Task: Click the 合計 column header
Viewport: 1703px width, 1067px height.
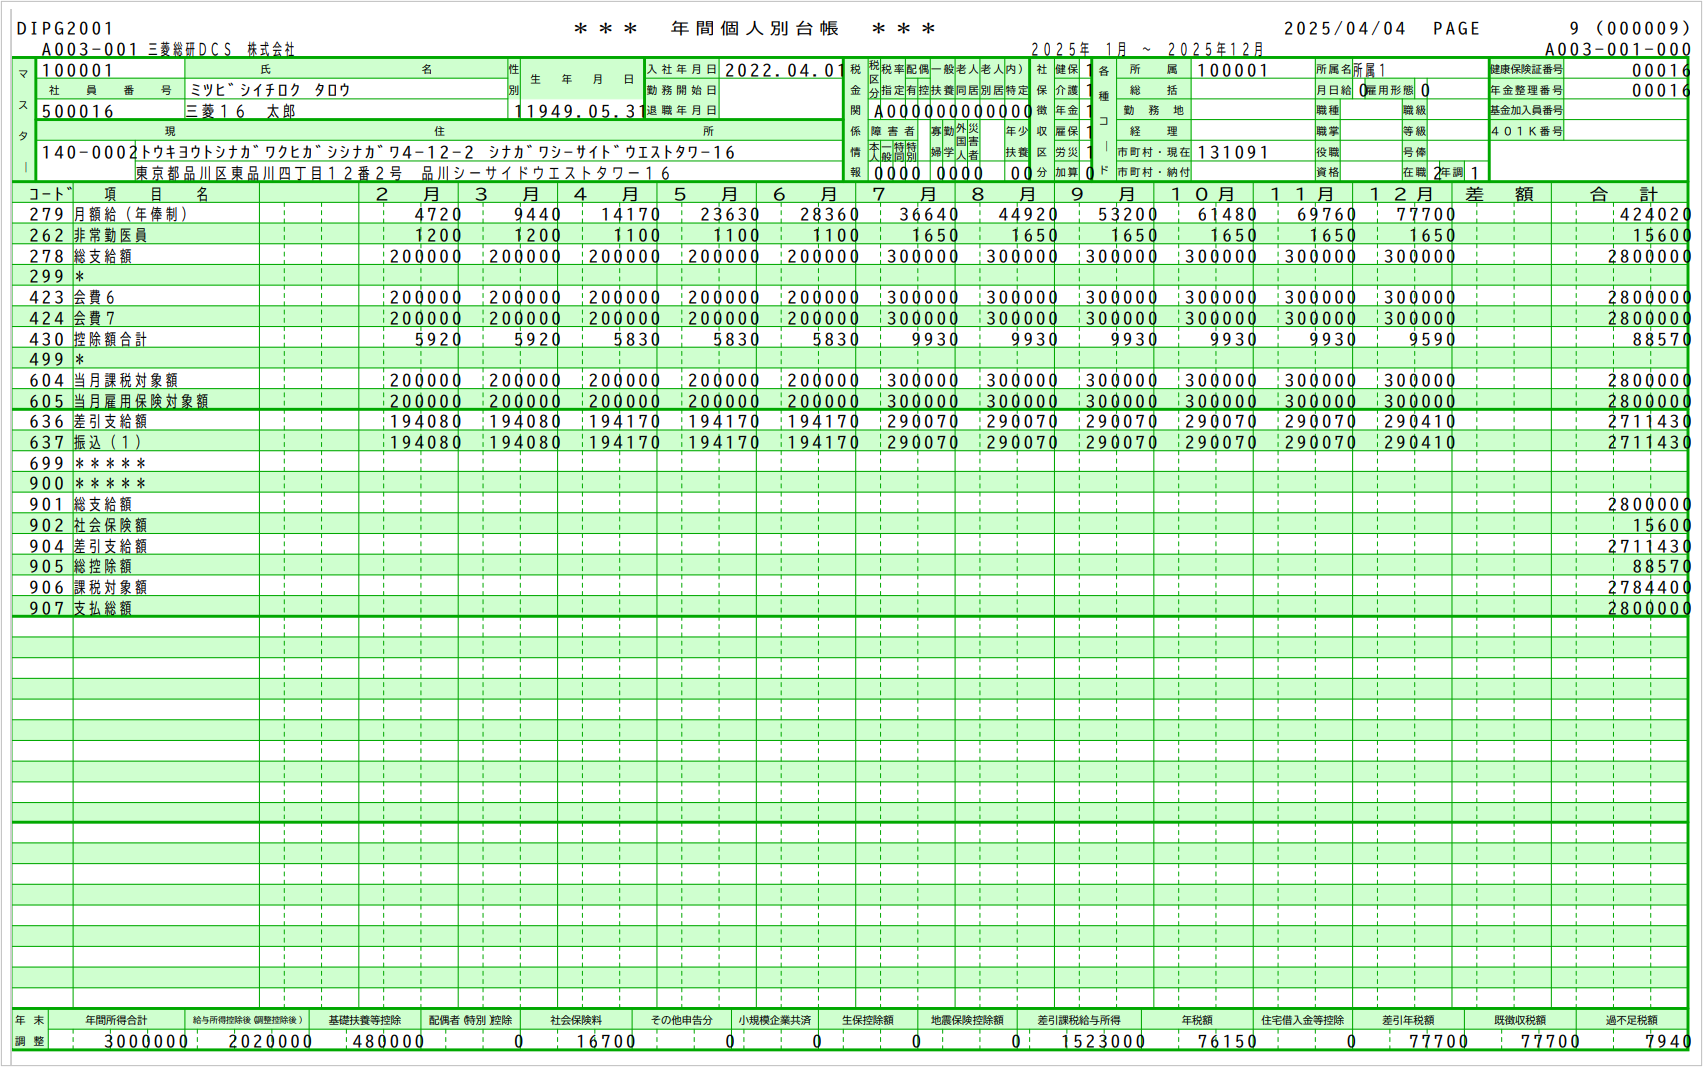Action: pos(1624,194)
